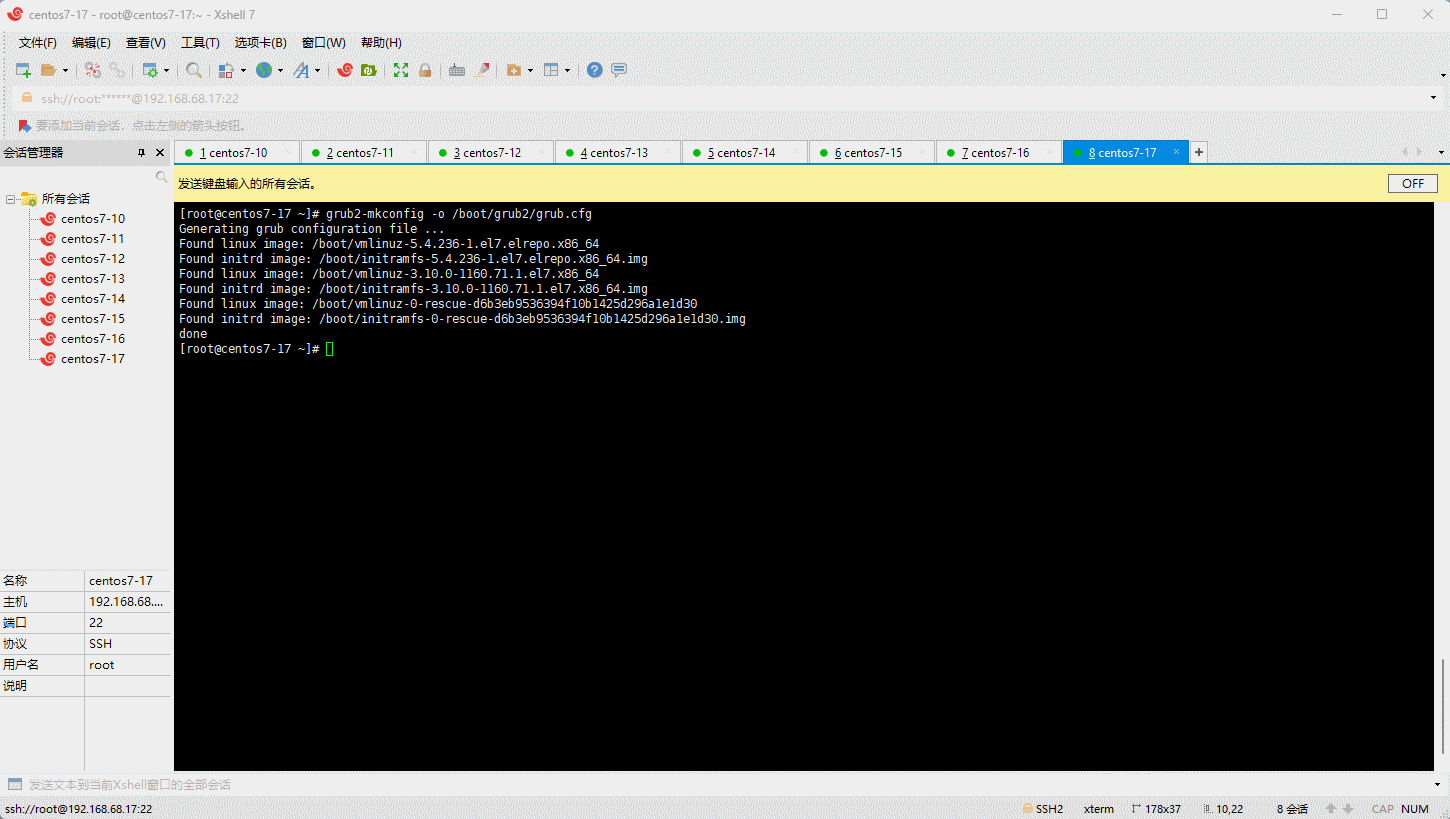This screenshot has height=819, width=1450.
Task: Expand the new folder icon dropdown arrow
Action: pyautogui.click(x=530, y=70)
